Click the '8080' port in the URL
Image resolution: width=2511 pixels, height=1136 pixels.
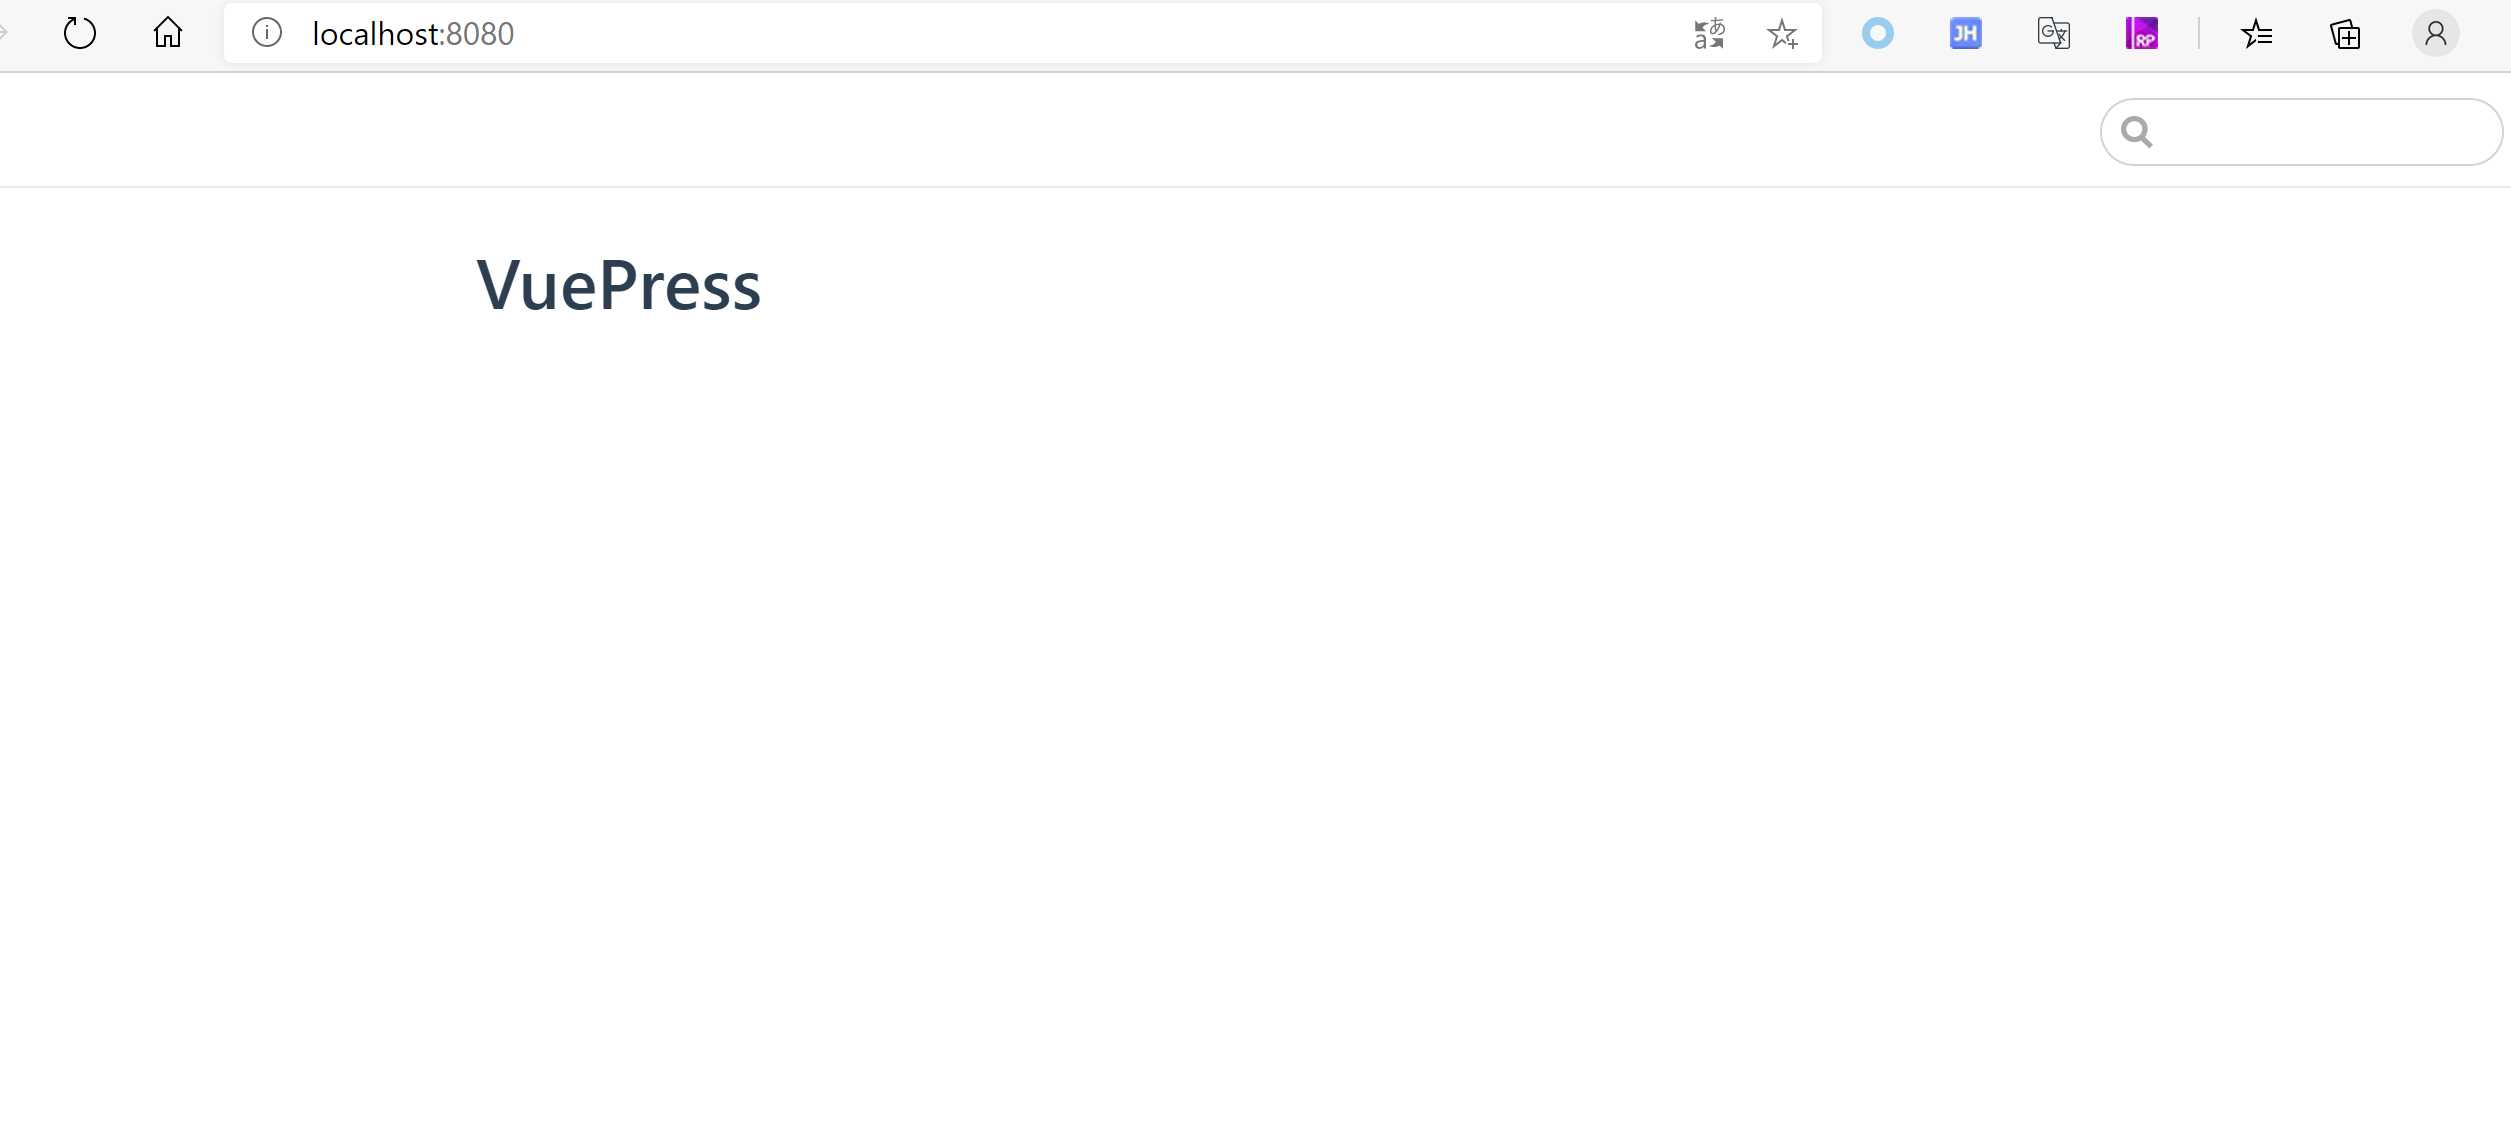[480, 34]
